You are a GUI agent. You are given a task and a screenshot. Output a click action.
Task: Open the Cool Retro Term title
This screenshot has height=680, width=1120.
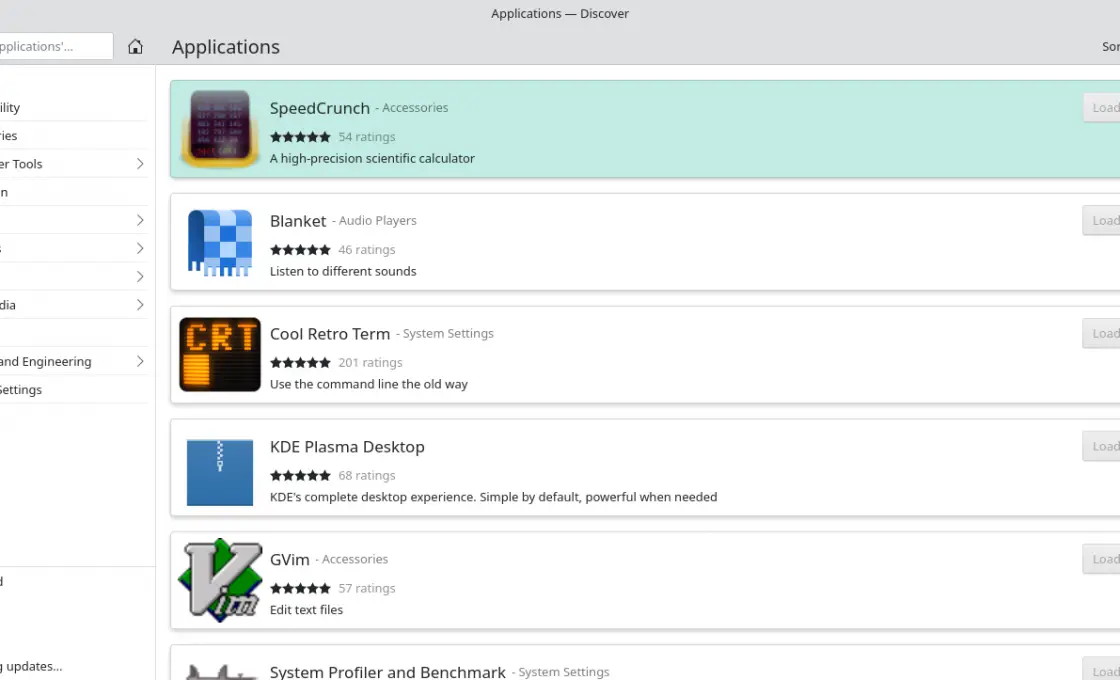pos(330,334)
